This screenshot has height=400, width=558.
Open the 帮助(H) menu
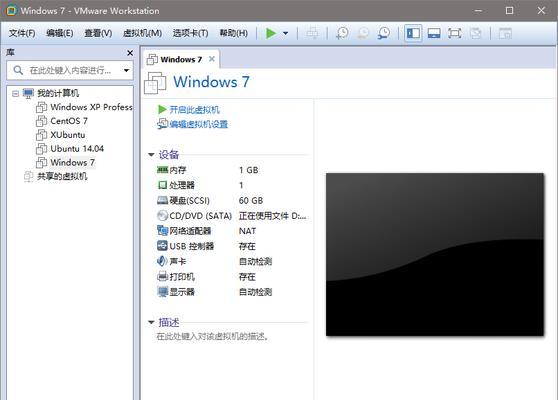[233, 33]
